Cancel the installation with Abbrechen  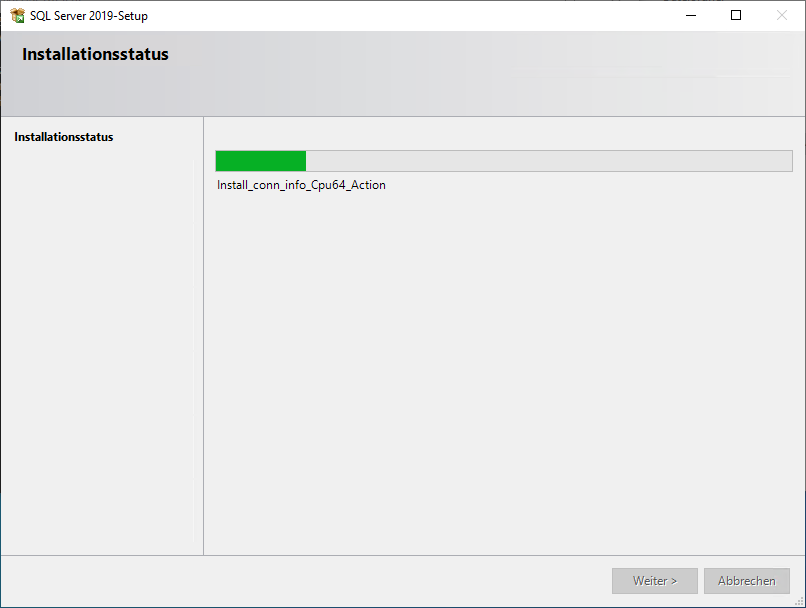746,581
